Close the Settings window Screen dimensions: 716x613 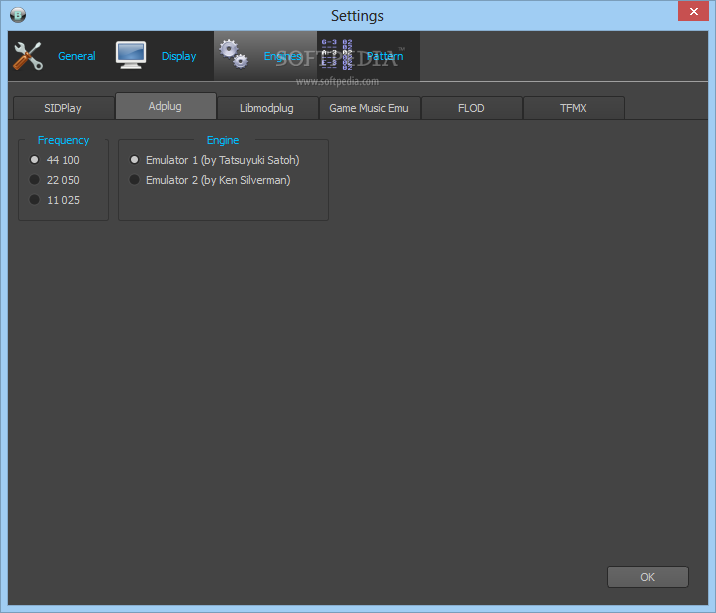click(x=693, y=11)
